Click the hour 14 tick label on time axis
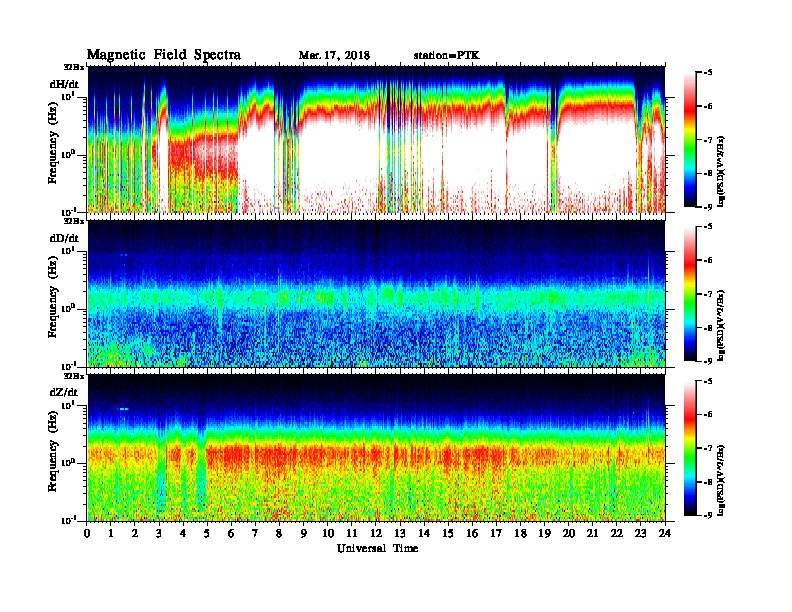The image size is (792, 612). (x=424, y=533)
